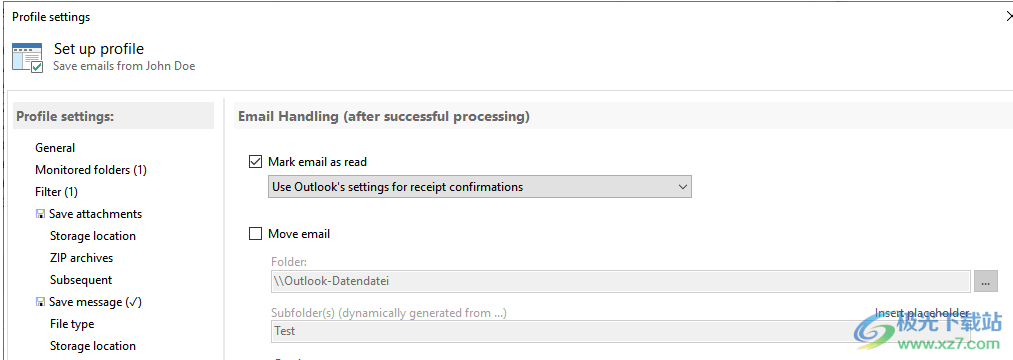Click the Insert placeholder link

click(922, 313)
